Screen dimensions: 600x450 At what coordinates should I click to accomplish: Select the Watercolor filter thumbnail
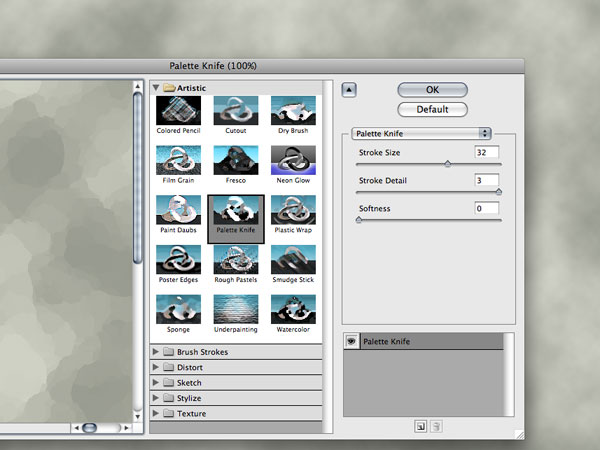click(x=293, y=309)
